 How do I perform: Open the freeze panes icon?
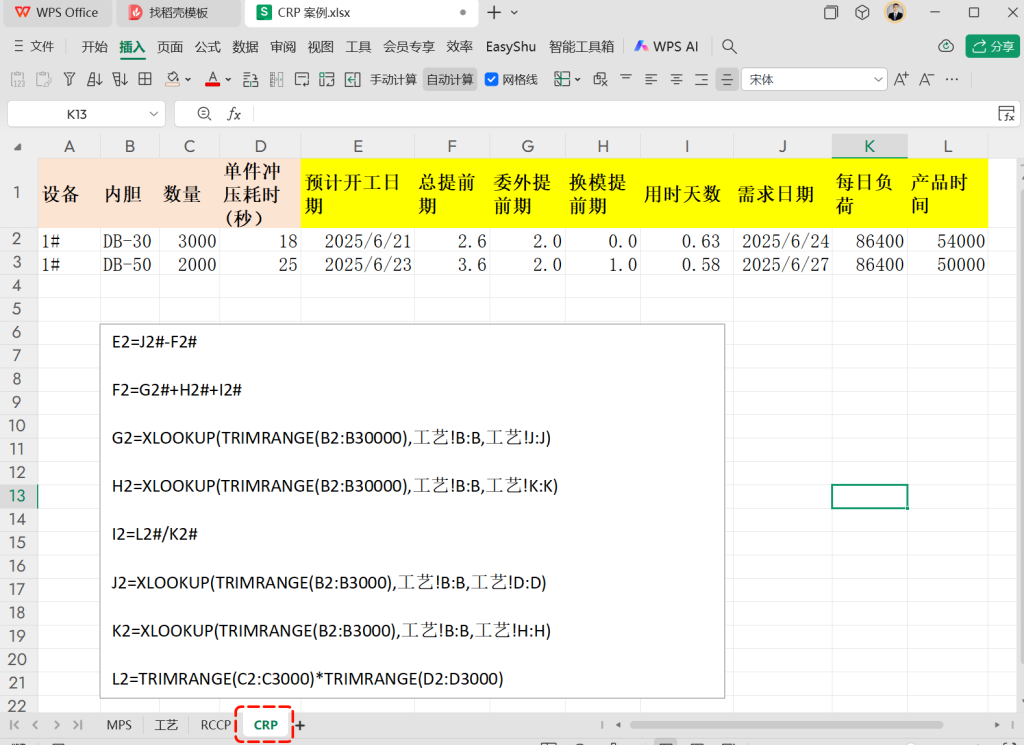(x=562, y=80)
